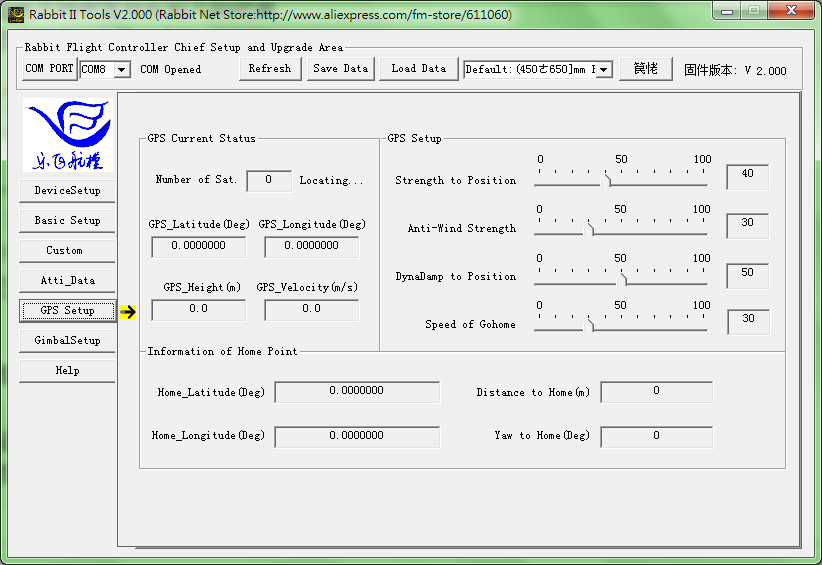Select the GPS Setup page
Image resolution: width=822 pixels, height=565 pixels.
click(67, 311)
